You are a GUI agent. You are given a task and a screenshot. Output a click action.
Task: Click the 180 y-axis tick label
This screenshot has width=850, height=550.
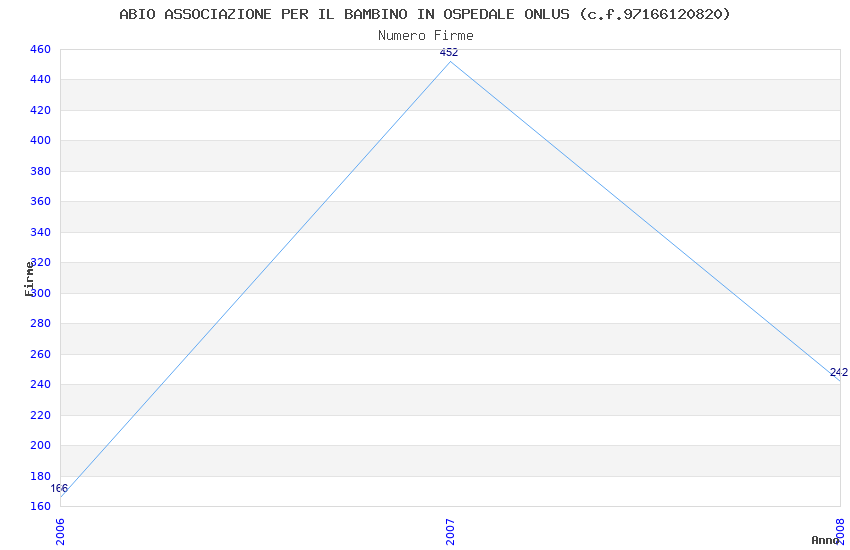click(x=40, y=476)
